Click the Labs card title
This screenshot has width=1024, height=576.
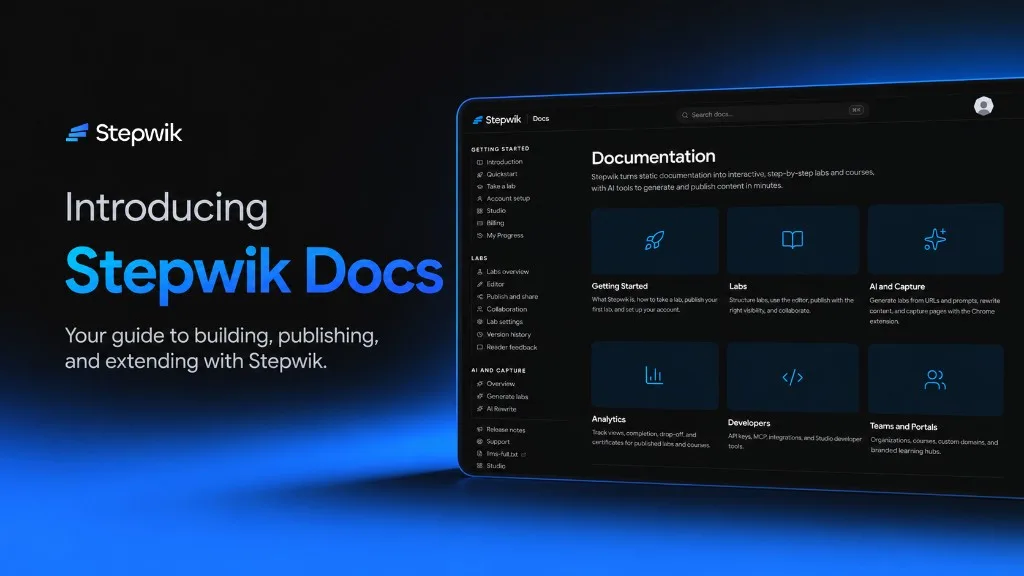click(738, 286)
